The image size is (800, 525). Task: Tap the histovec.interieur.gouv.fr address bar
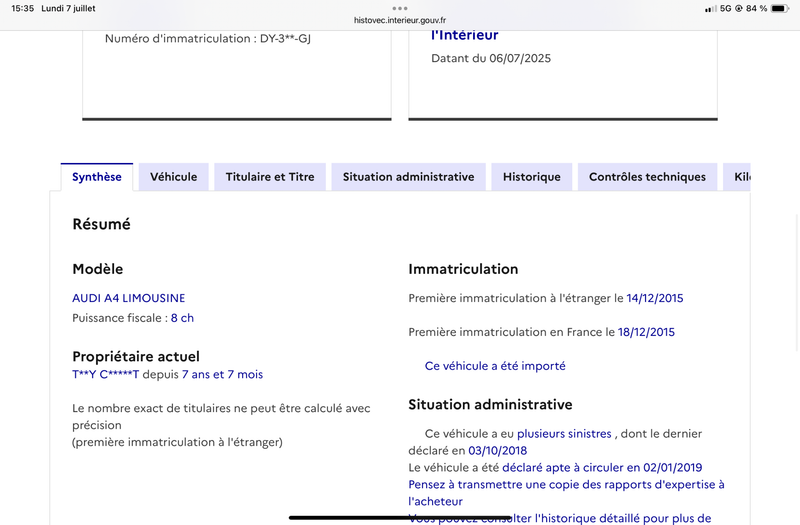click(x=399, y=20)
